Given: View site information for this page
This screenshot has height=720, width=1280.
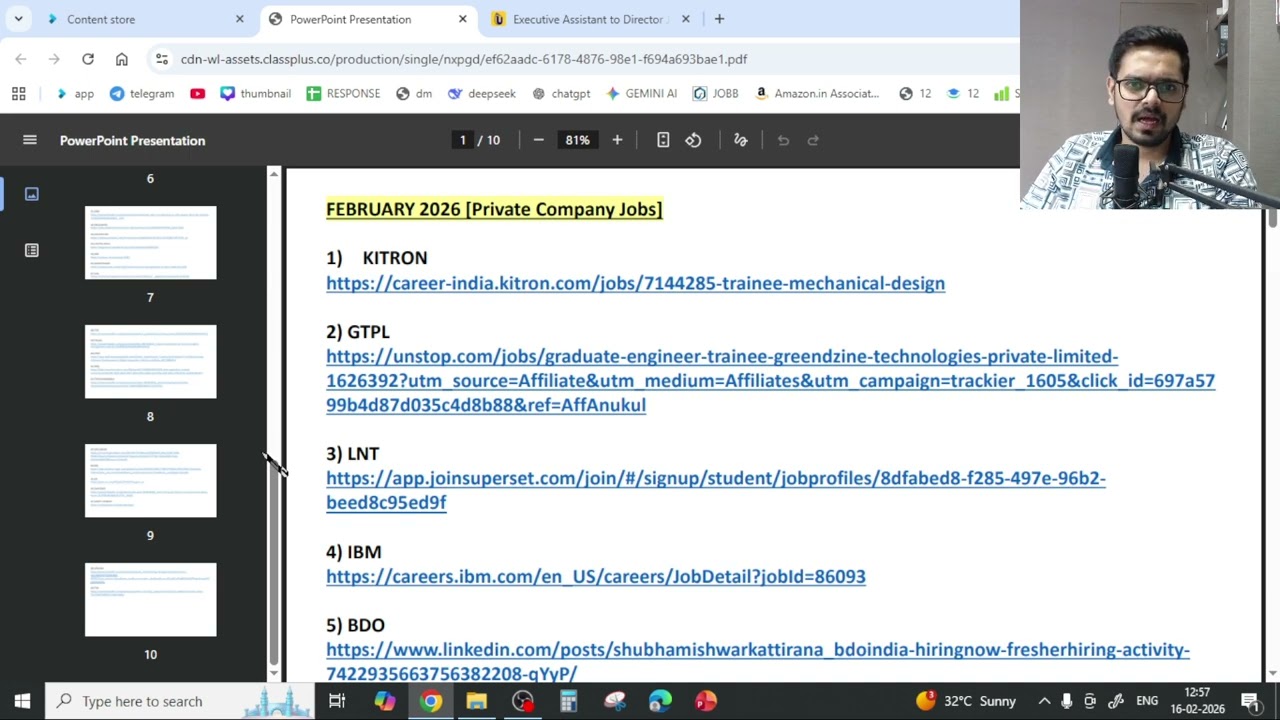Looking at the screenshot, I should click(162, 59).
